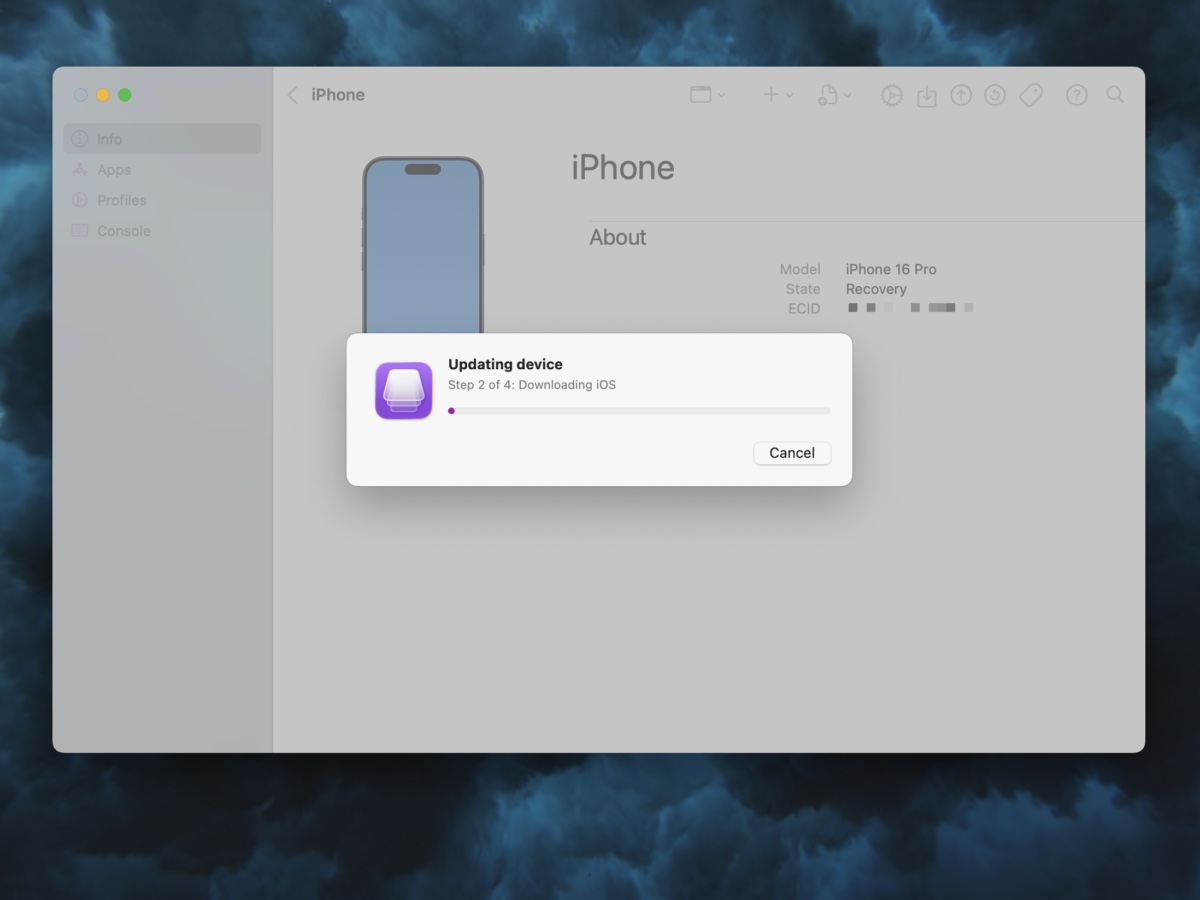This screenshot has width=1200, height=900.
Task: Open Help with the question mark icon
Action: (1077, 95)
